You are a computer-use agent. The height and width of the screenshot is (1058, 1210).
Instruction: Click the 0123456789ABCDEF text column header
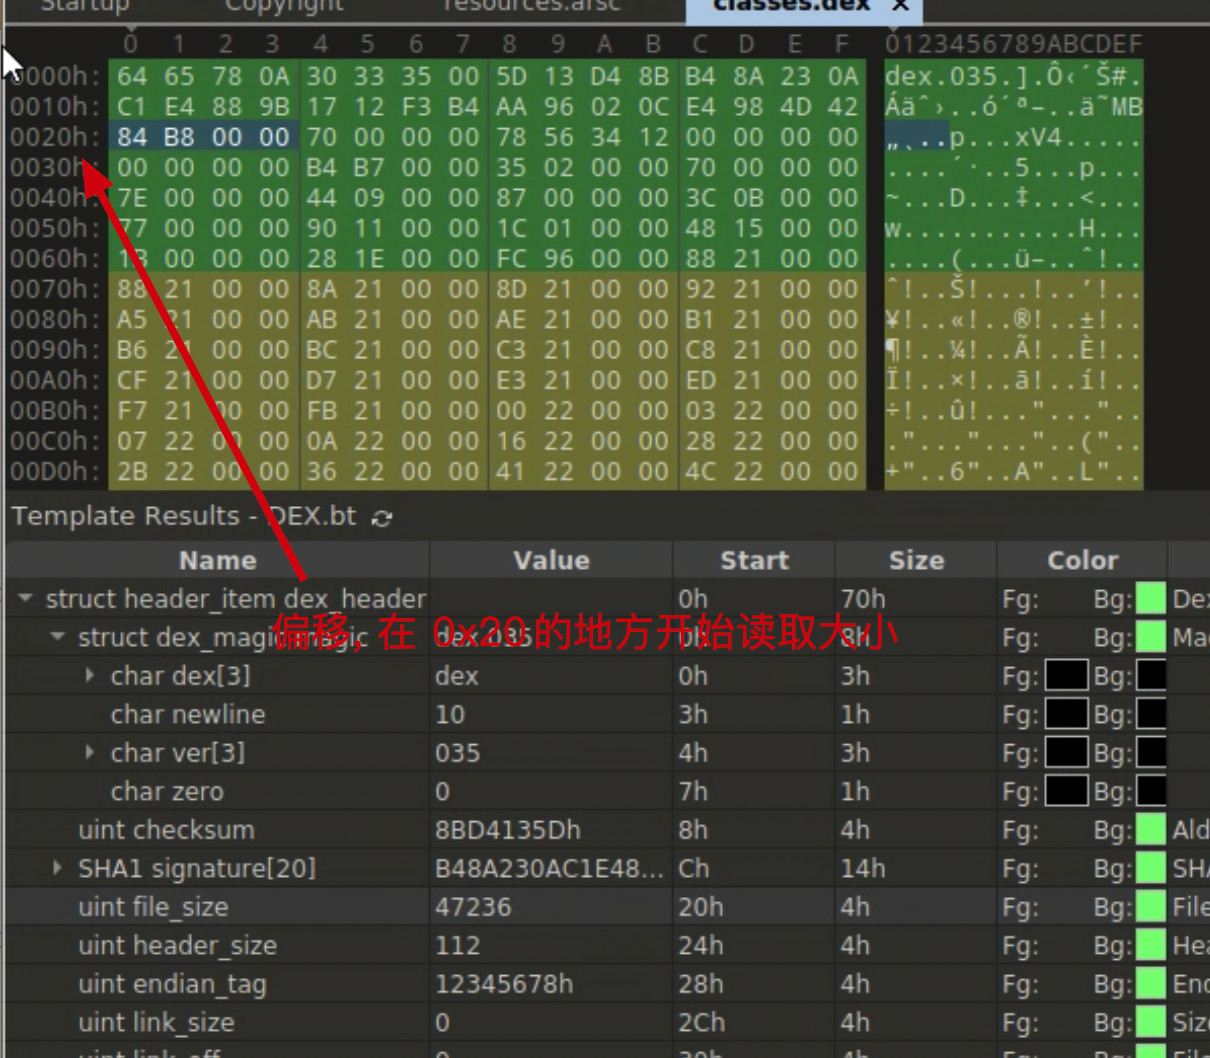point(1013,44)
